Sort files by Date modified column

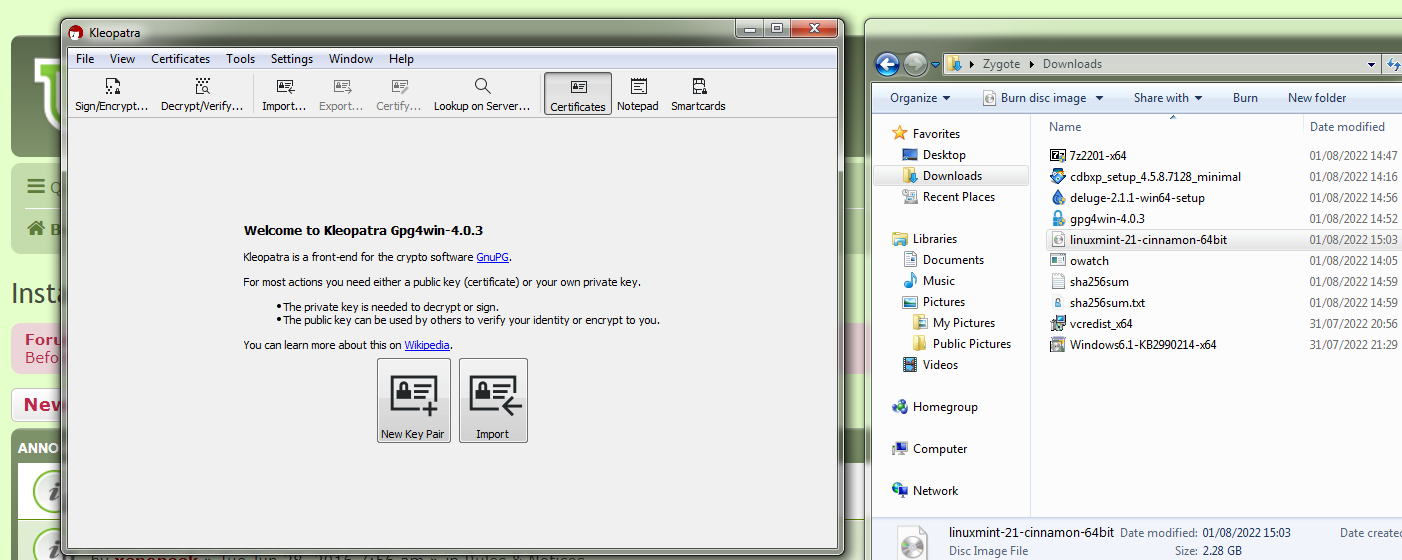(x=1347, y=127)
